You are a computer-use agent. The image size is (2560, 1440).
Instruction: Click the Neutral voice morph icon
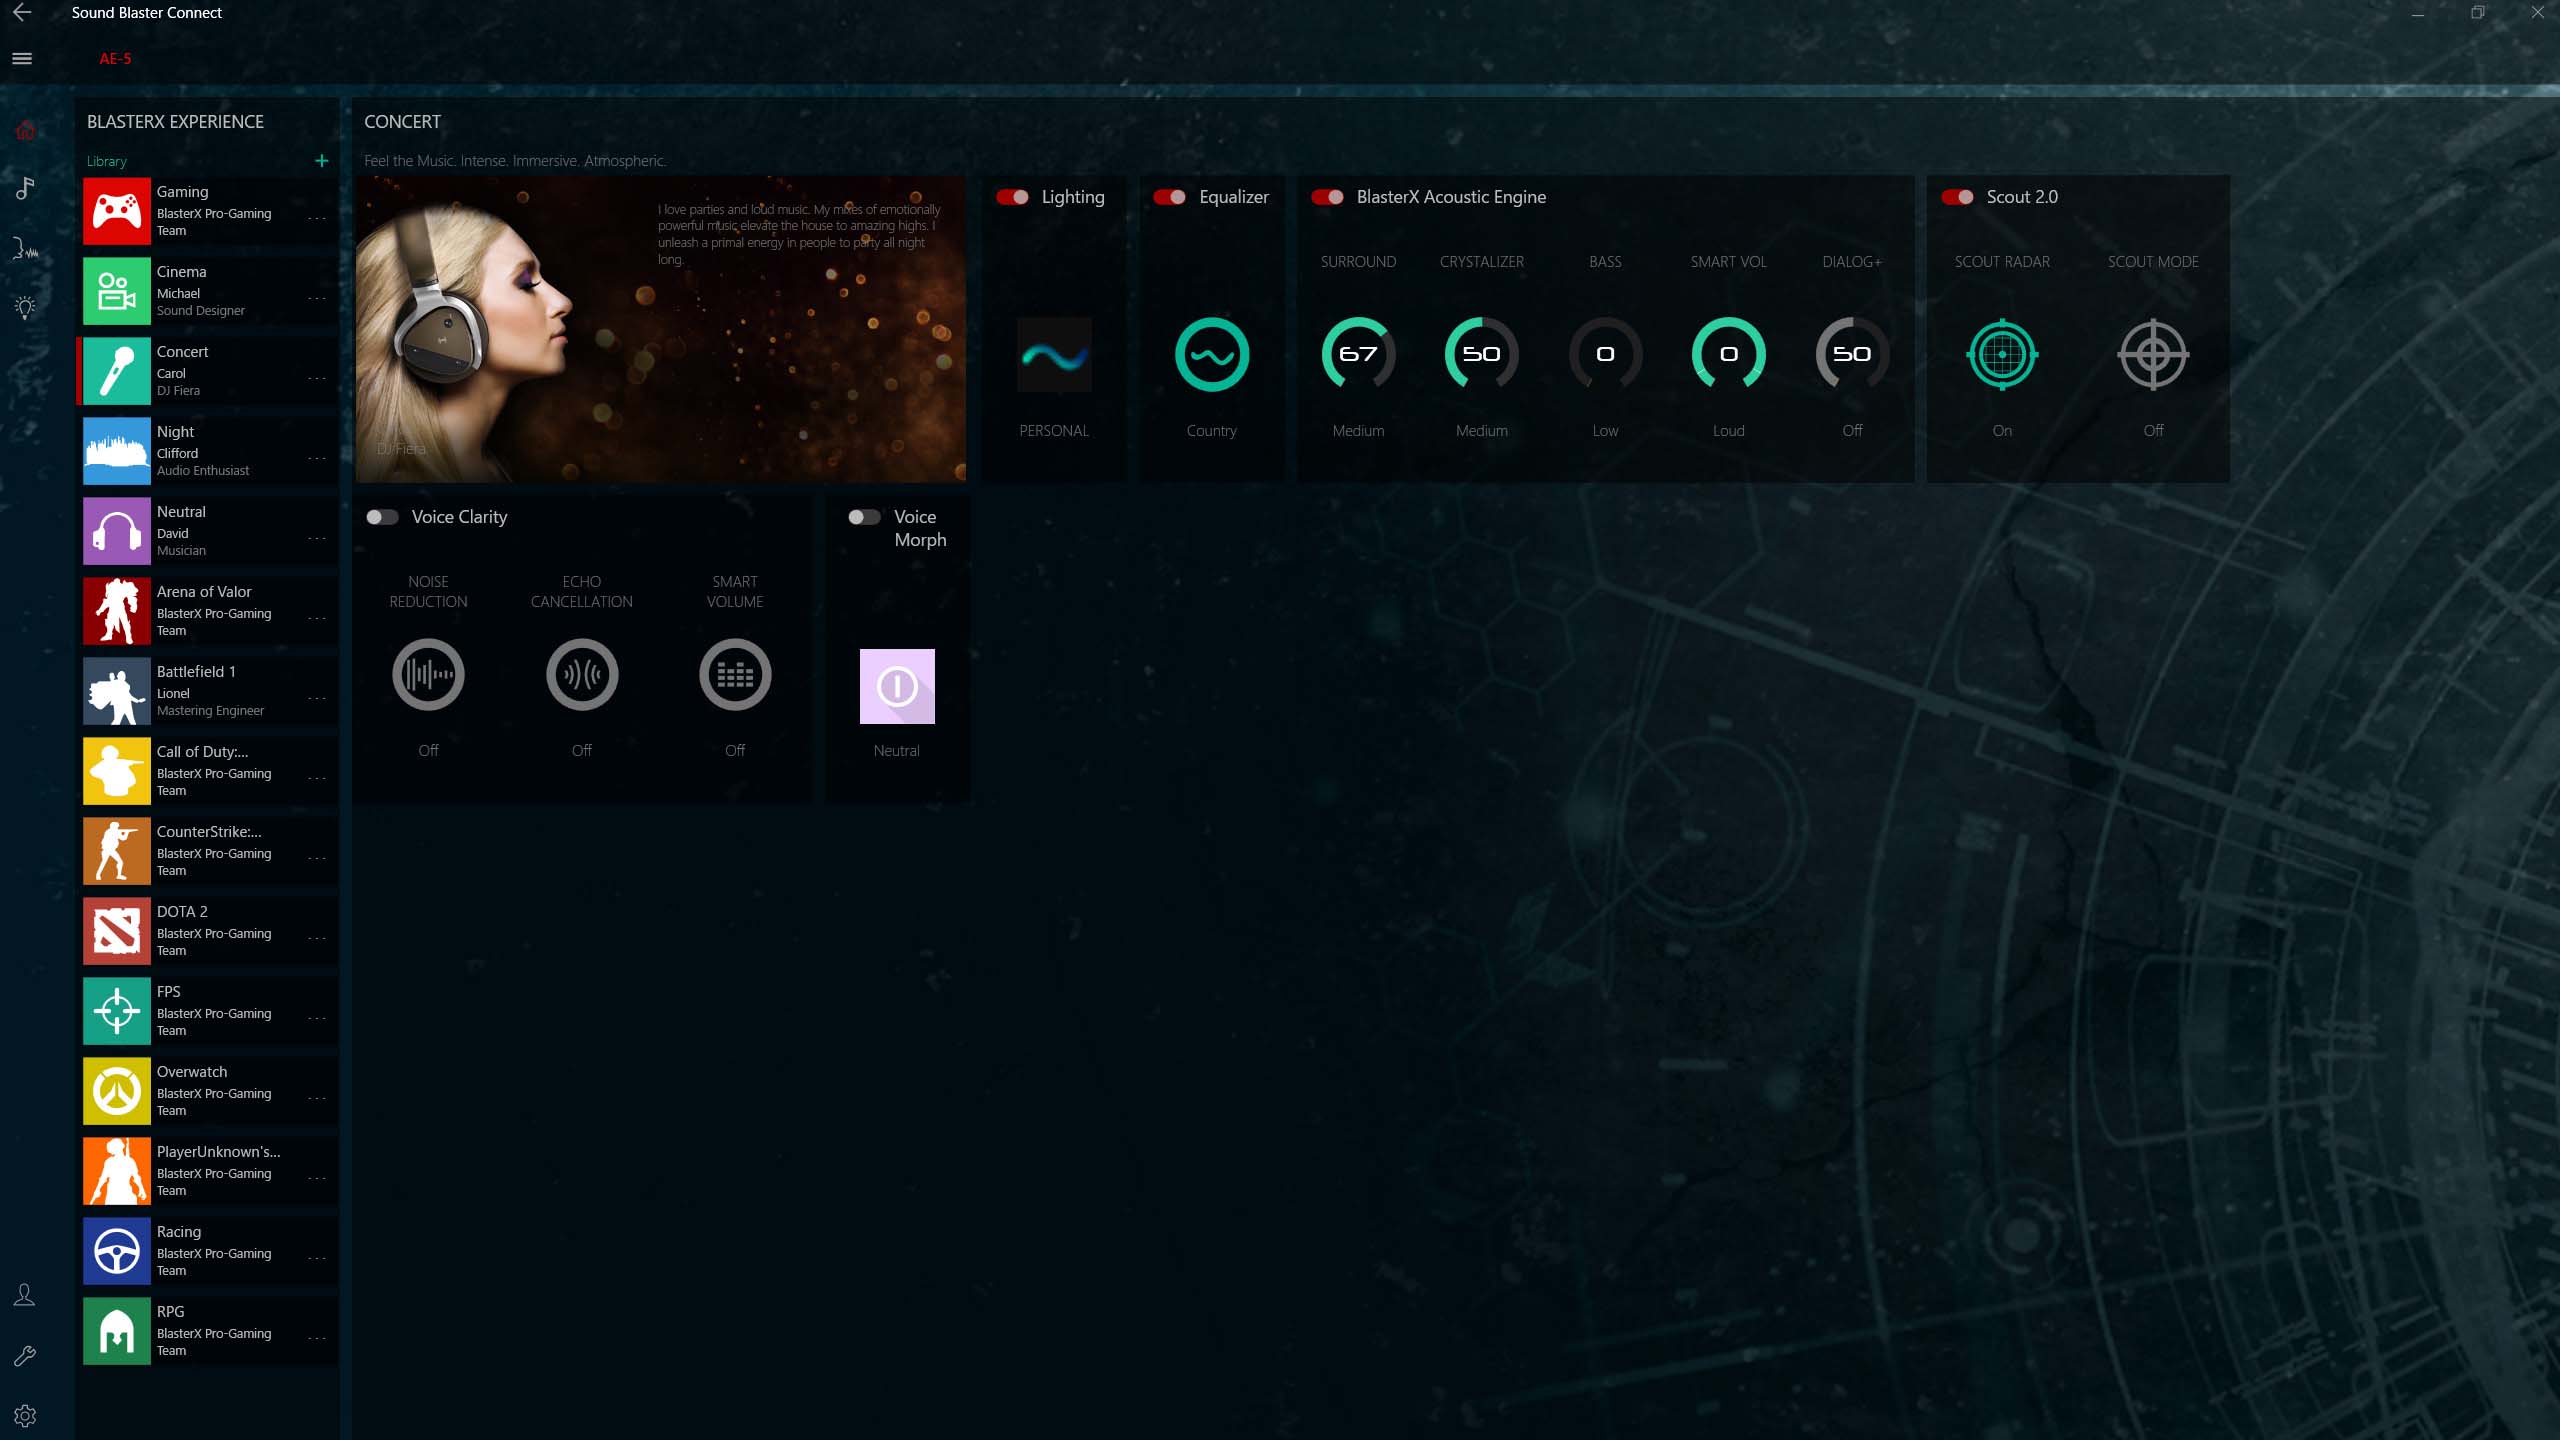[x=897, y=687]
